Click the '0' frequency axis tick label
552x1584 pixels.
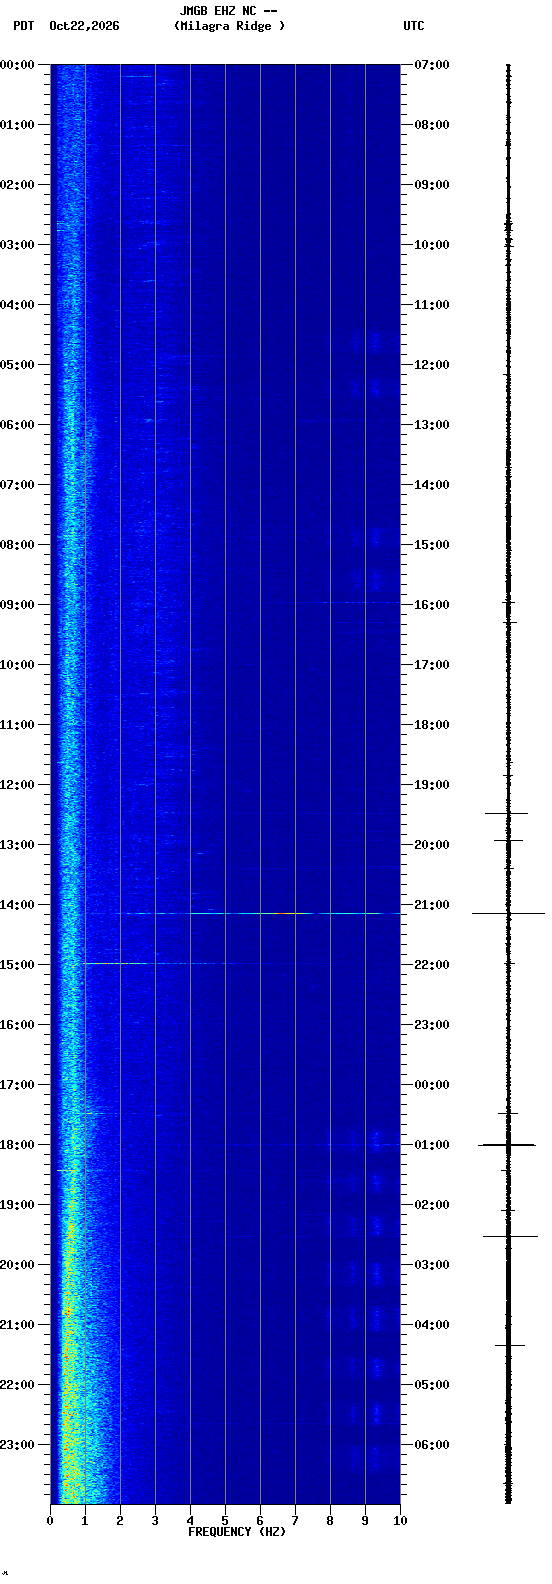coord(50,1521)
